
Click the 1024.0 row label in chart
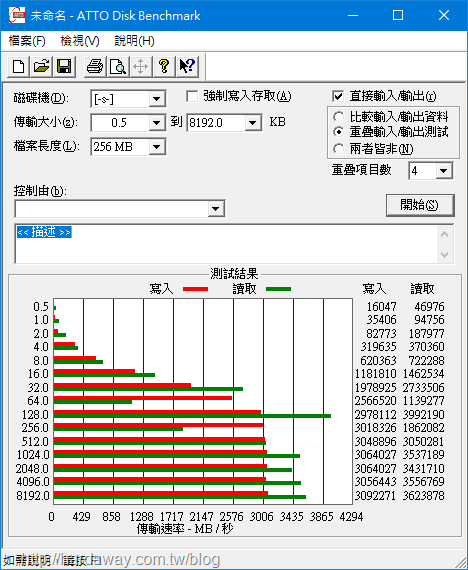33,455
